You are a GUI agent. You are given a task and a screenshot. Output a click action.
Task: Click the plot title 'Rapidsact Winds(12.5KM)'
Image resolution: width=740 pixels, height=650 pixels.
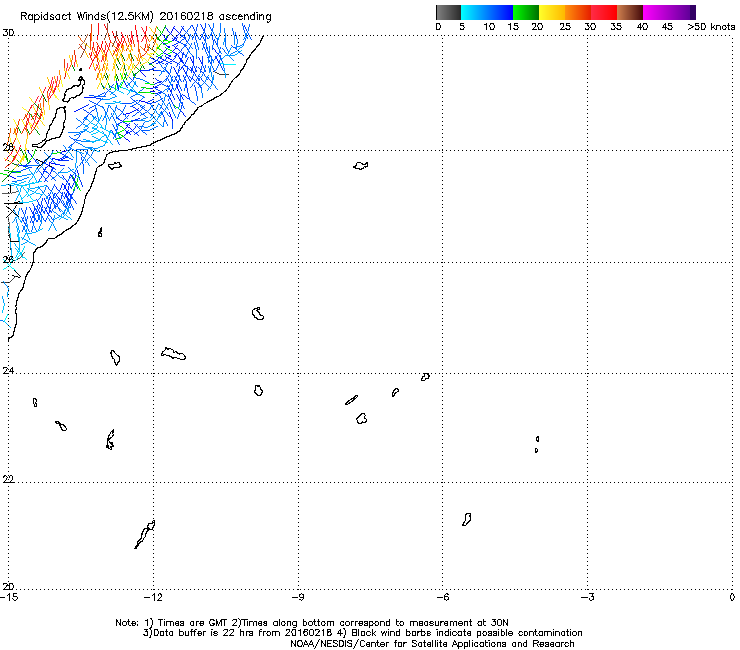click(x=87, y=17)
